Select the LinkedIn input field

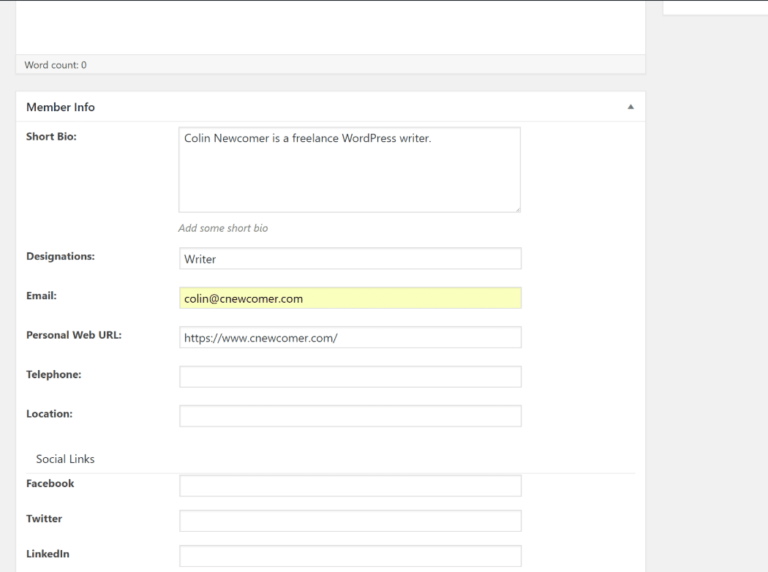click(350, 556)
